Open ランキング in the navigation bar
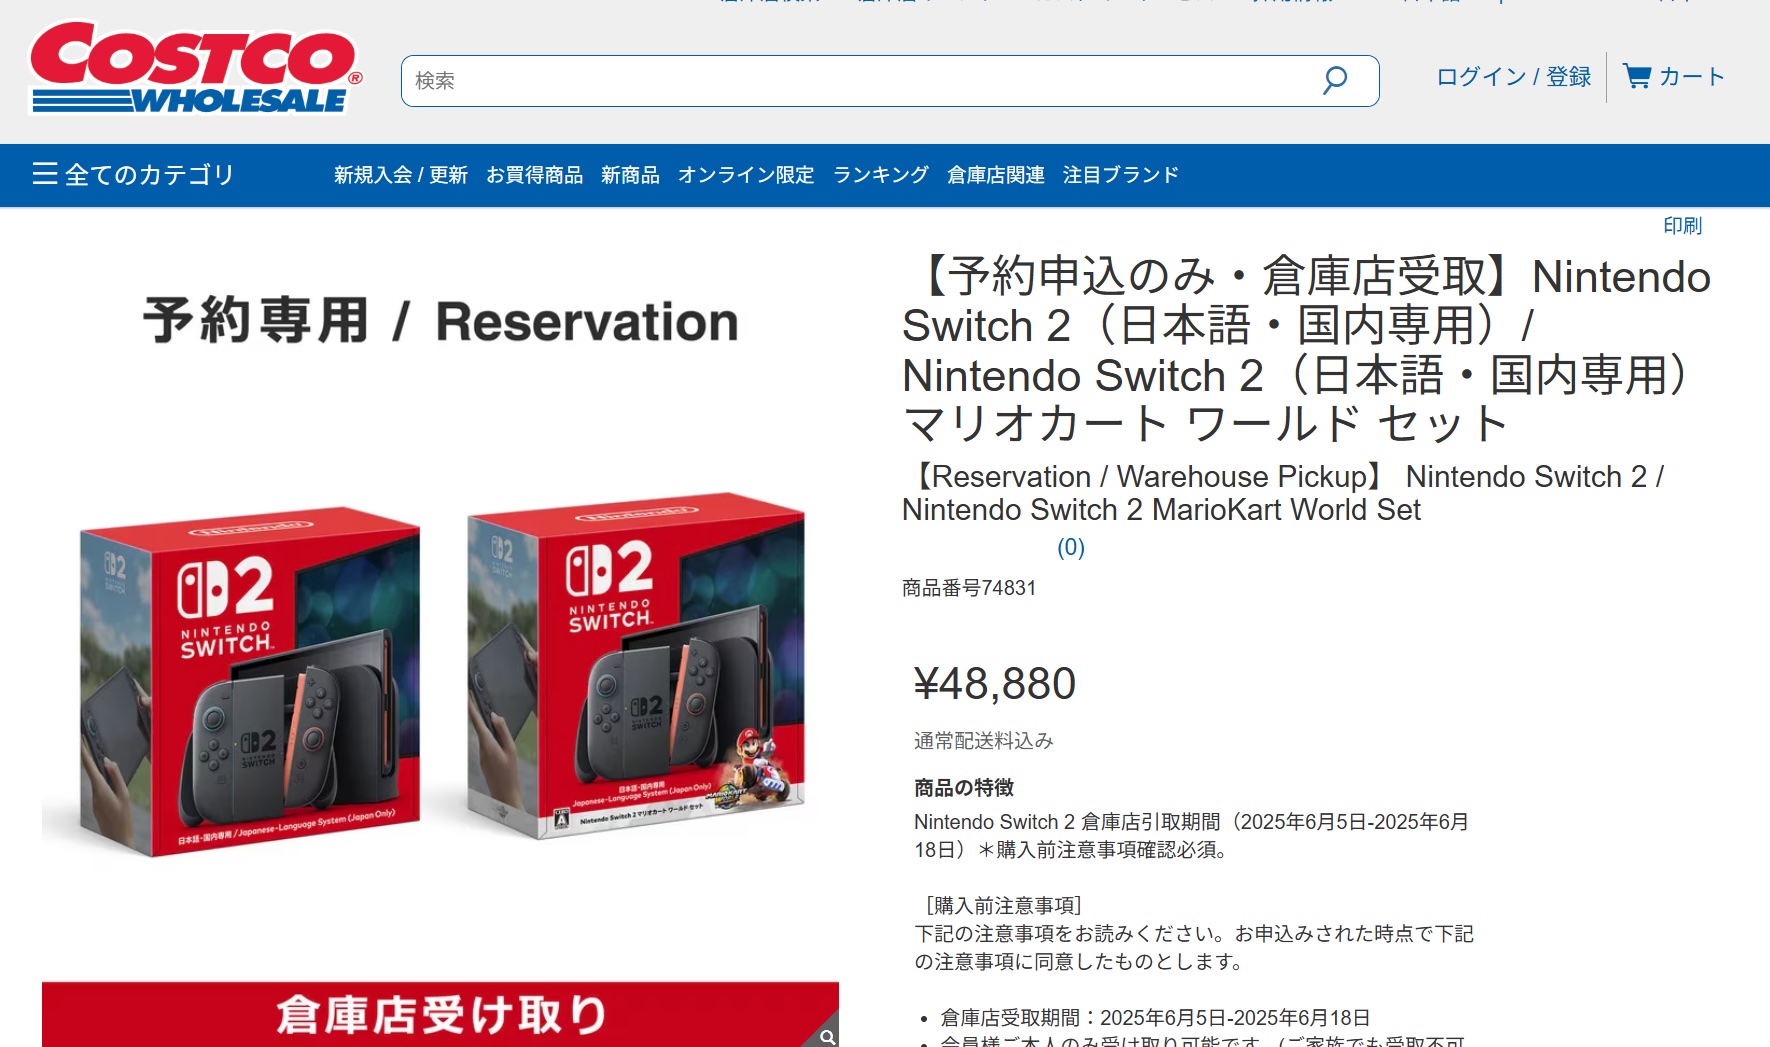 coord(881,175)
